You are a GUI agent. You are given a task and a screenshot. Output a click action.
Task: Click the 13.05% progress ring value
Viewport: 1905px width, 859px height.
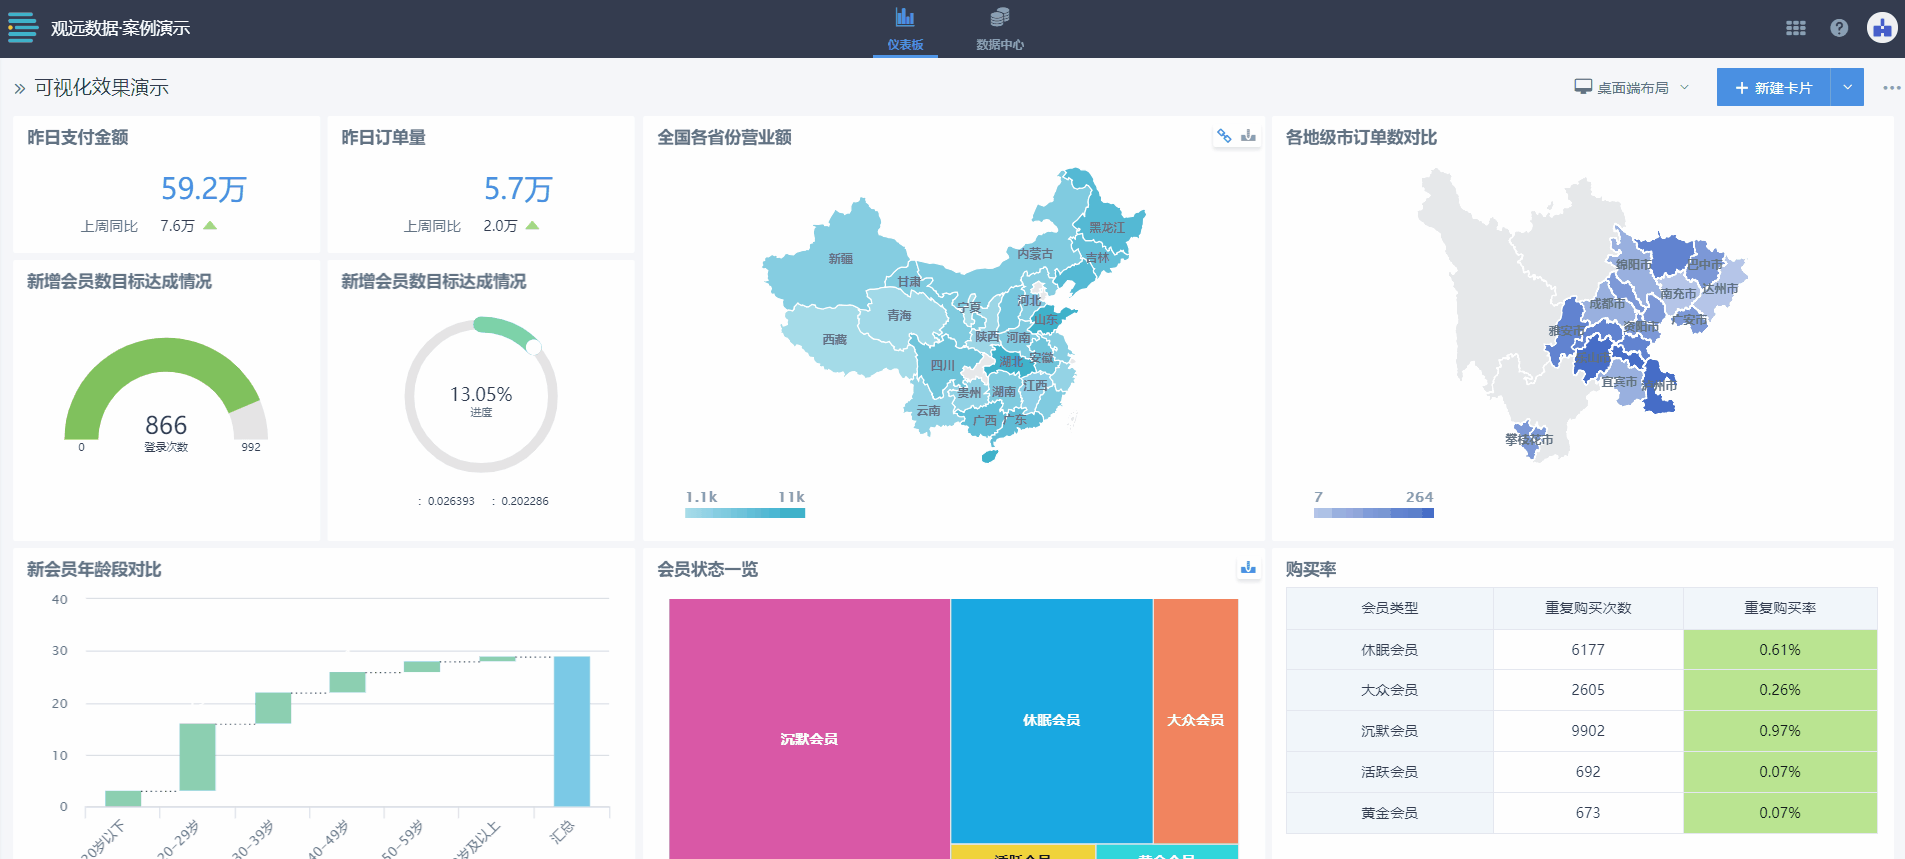point(481,395)
